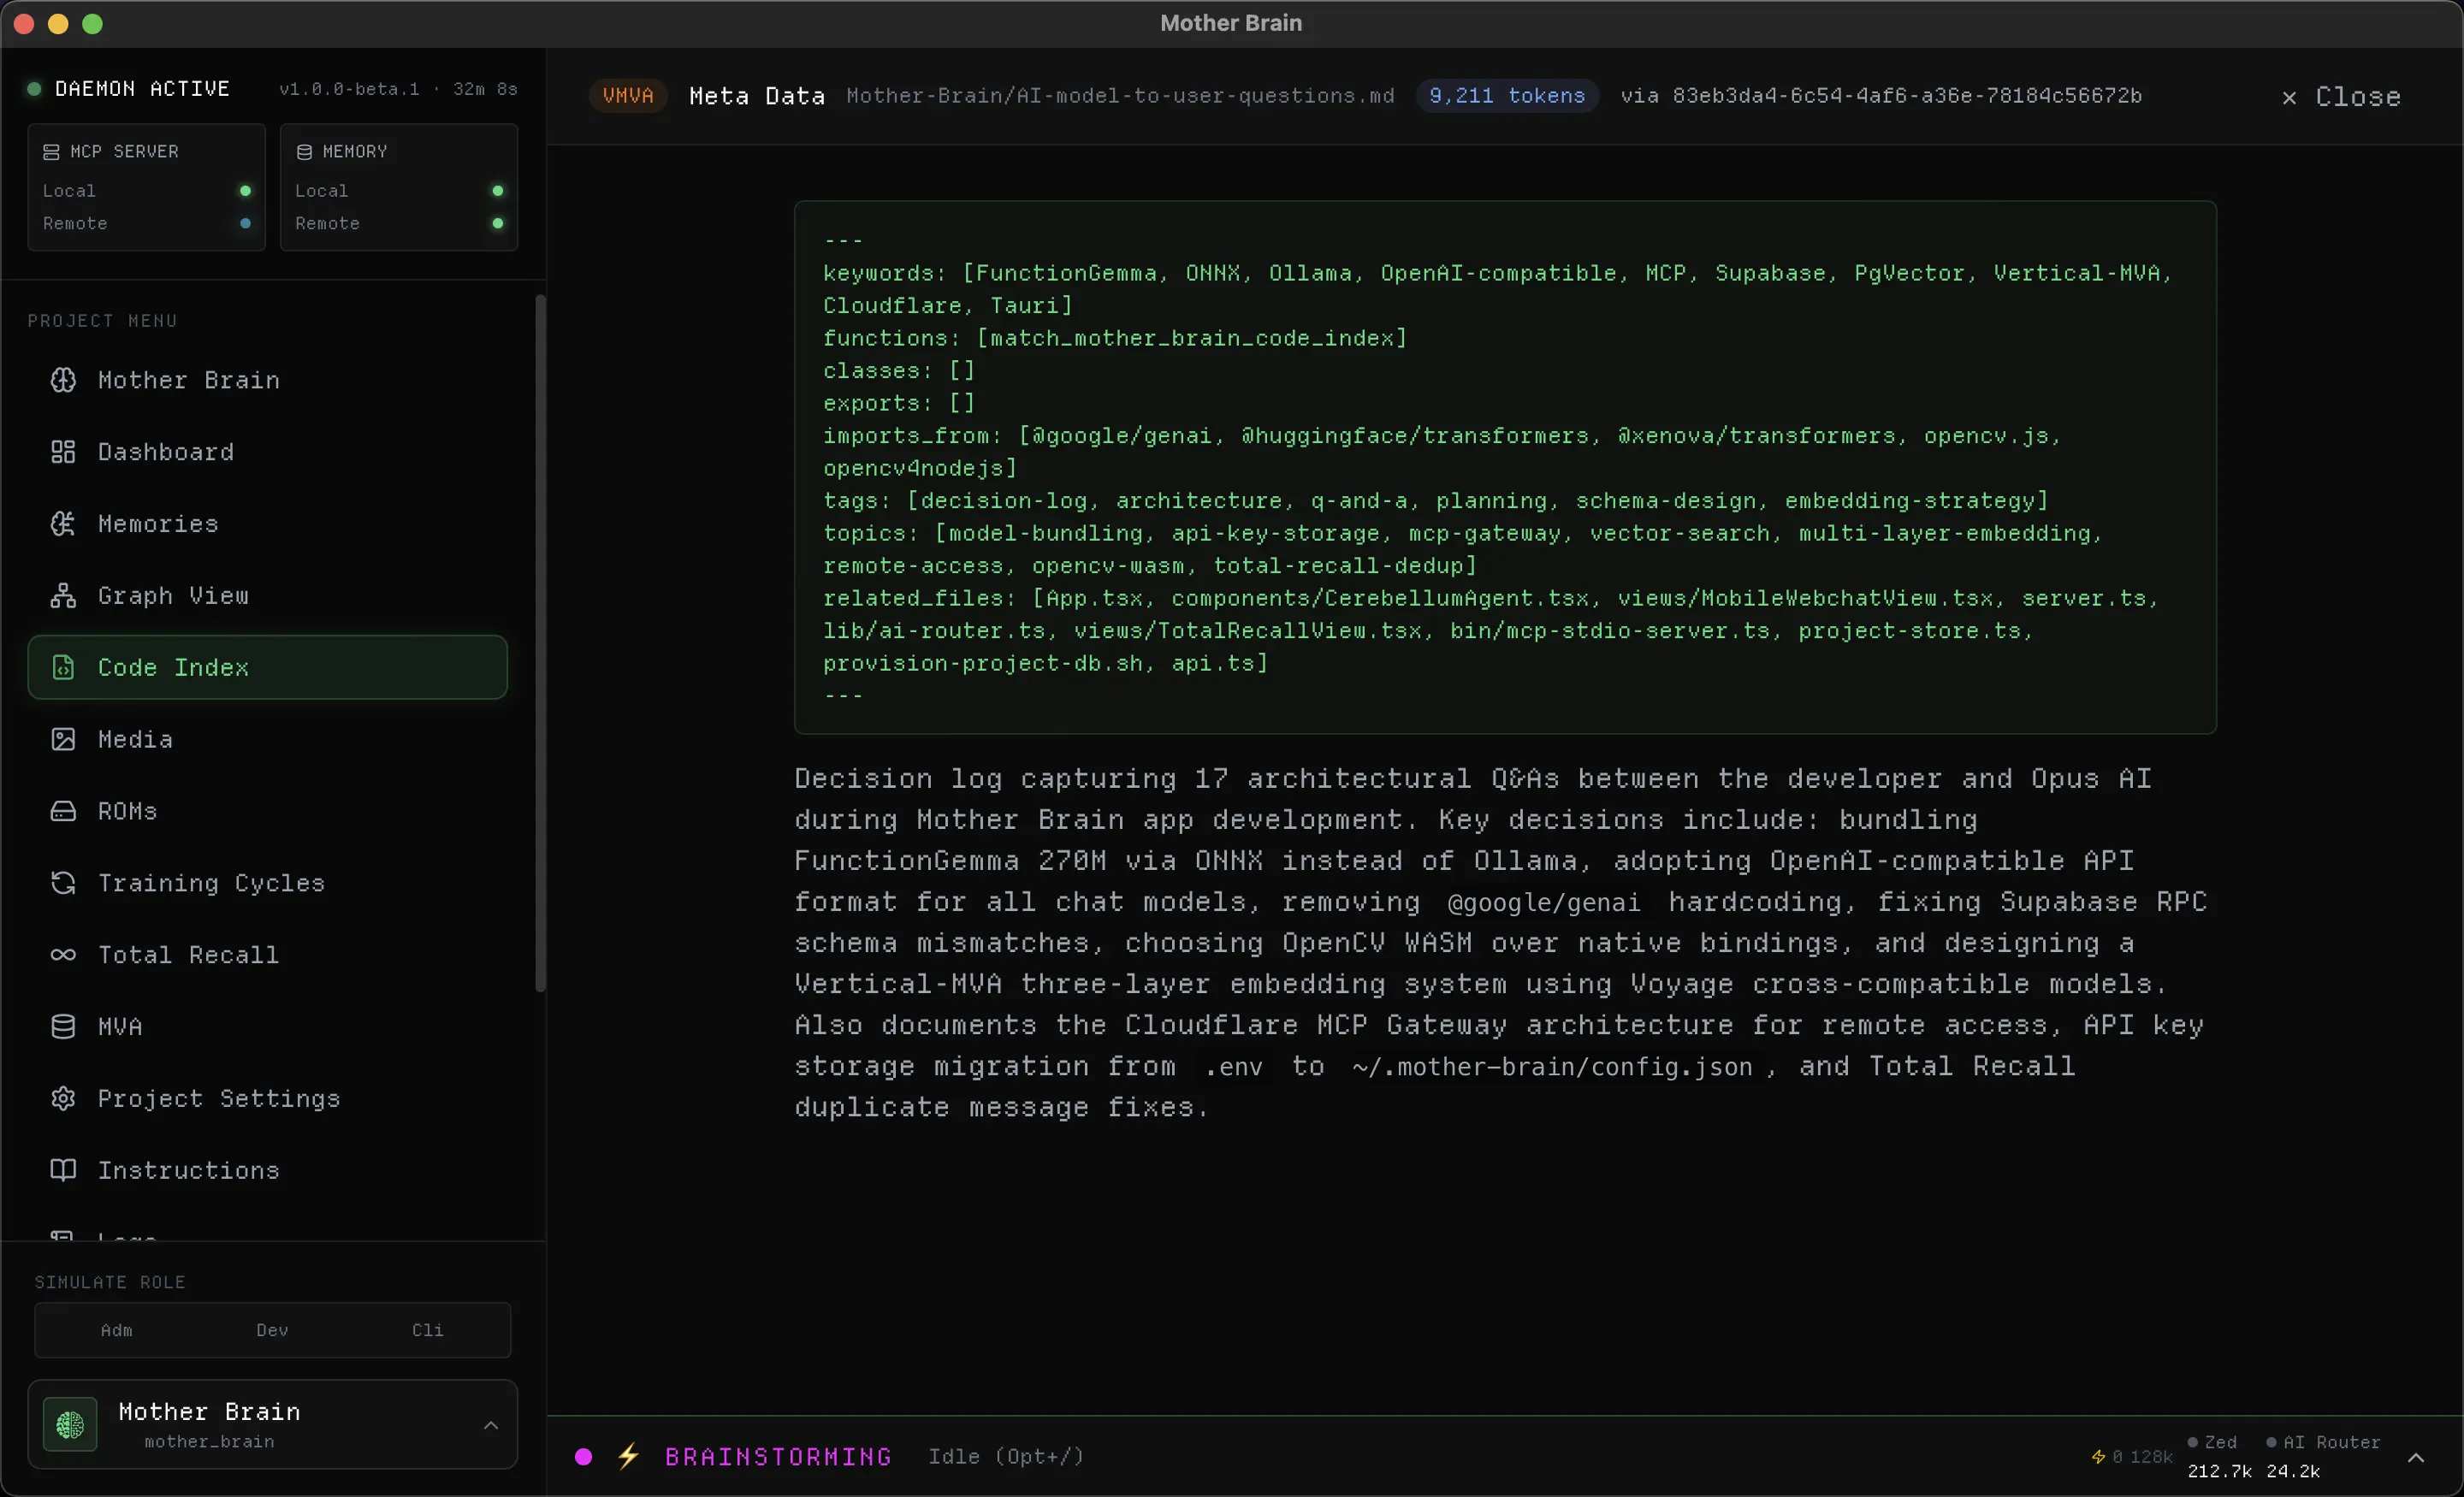2464x1497 pixels.
Task: Click the lightning bolt beside BRAINSTORMING
Action: click(628, 1456)
